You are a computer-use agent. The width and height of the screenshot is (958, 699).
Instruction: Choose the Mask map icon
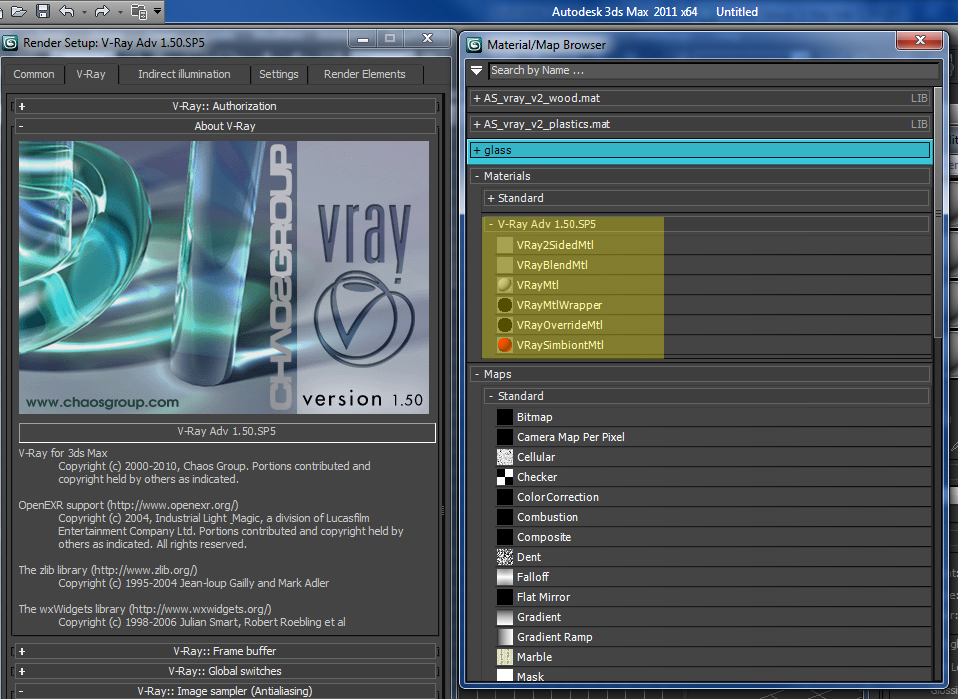click(x=505, y=676)
